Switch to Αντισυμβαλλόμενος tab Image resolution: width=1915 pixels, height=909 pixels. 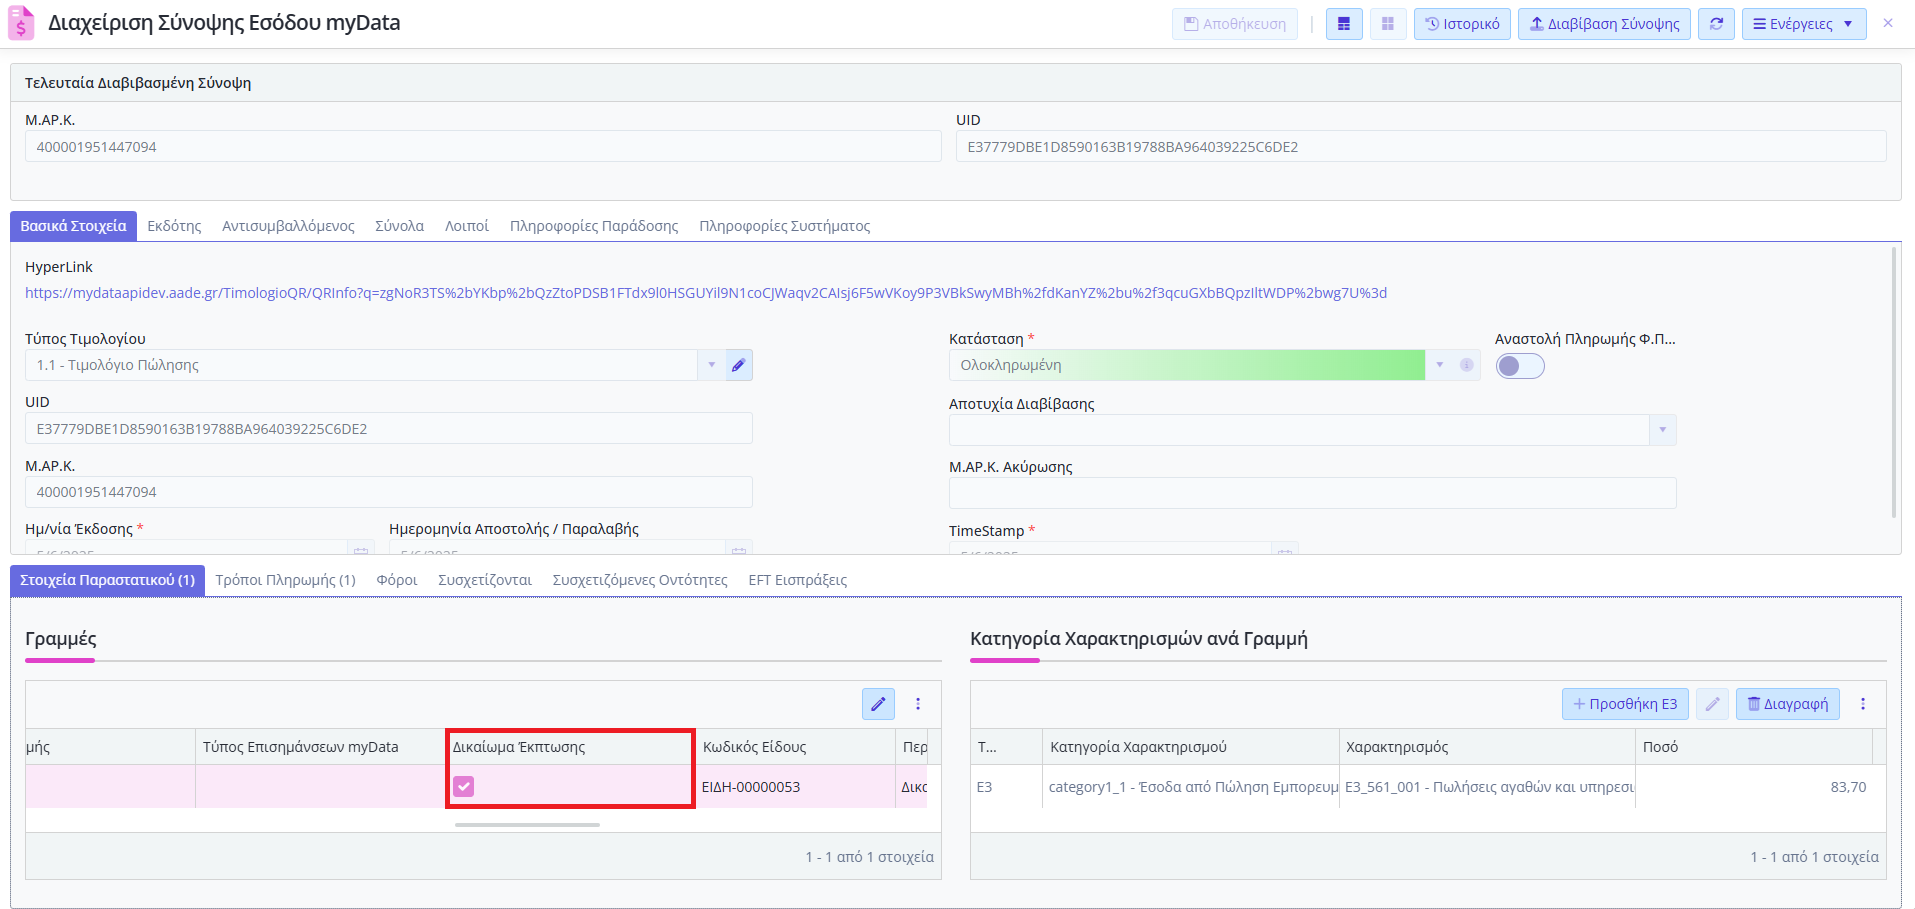pyautogui.click(x=288, y=226)
